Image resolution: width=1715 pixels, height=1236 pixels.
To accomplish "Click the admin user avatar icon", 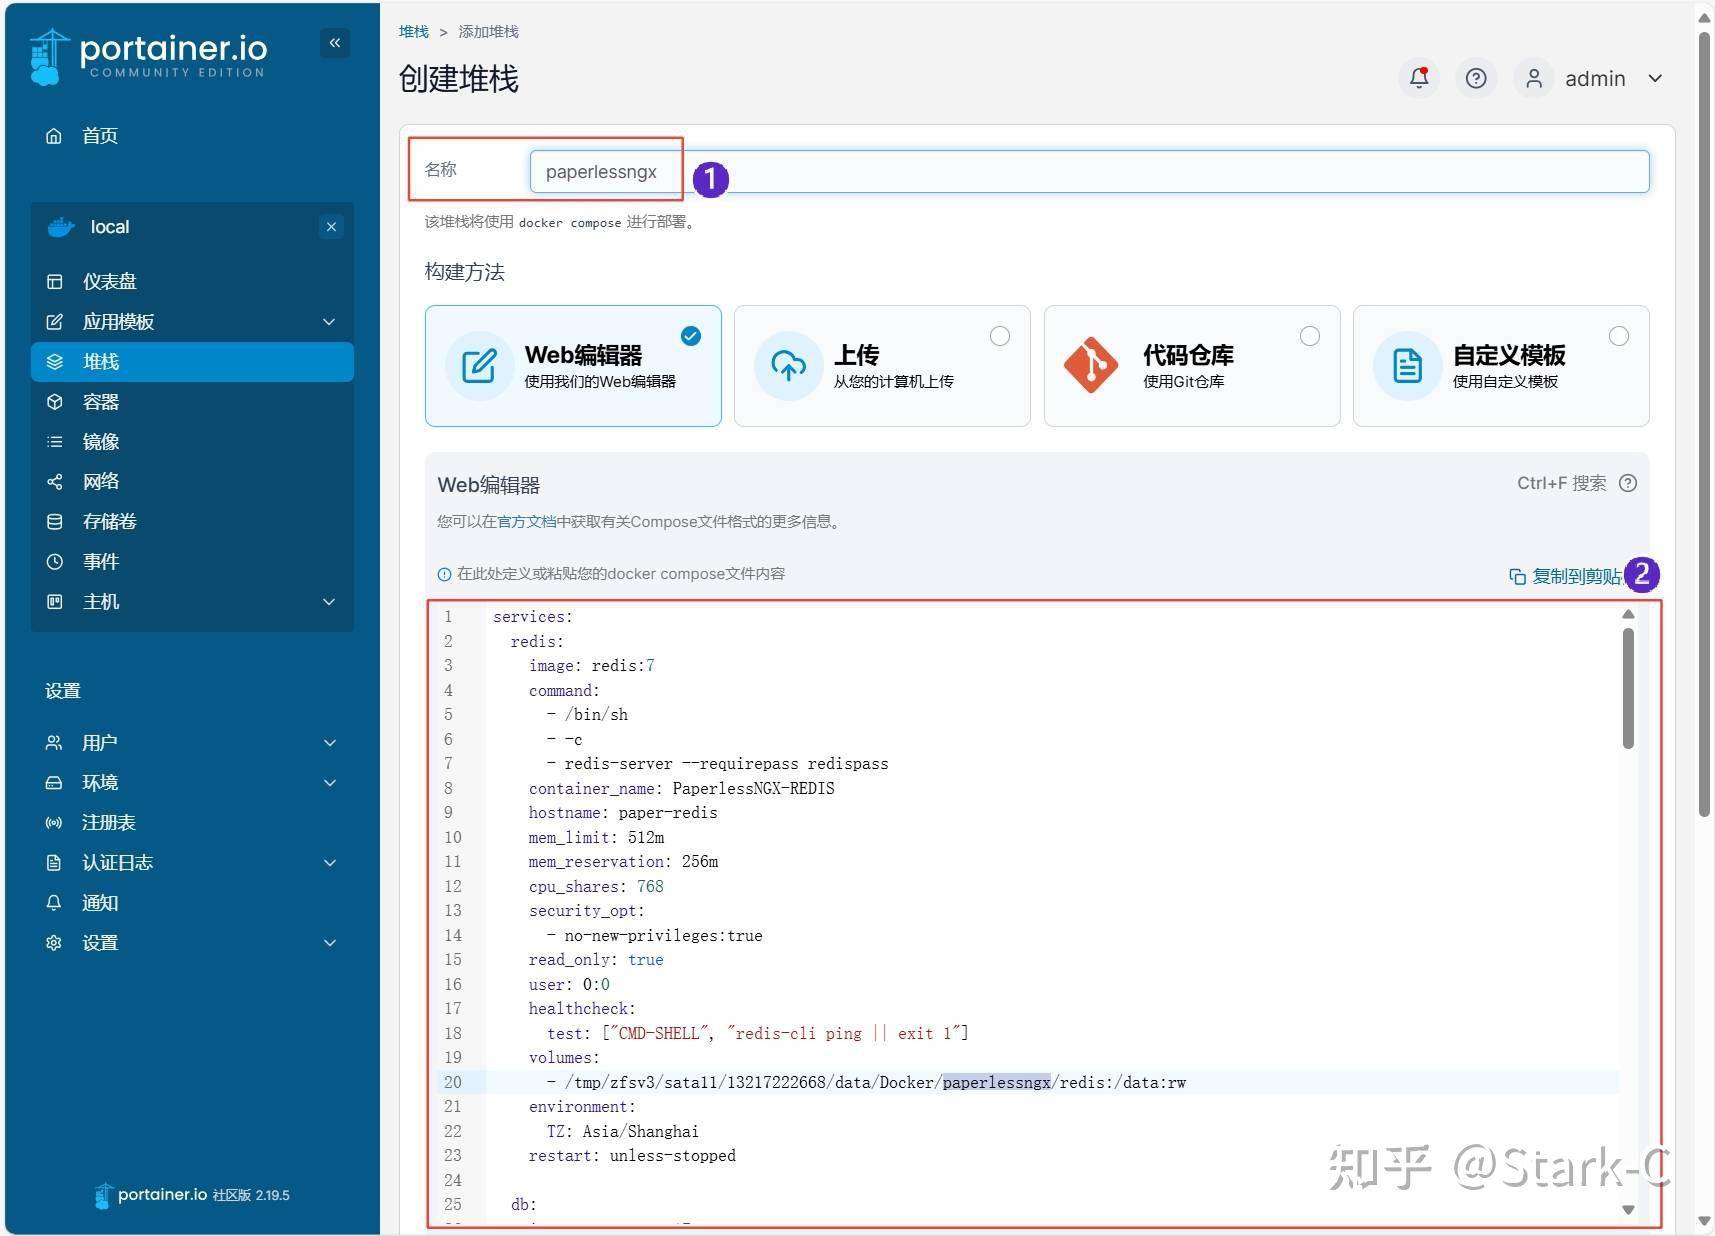I will coord(1534,78).
